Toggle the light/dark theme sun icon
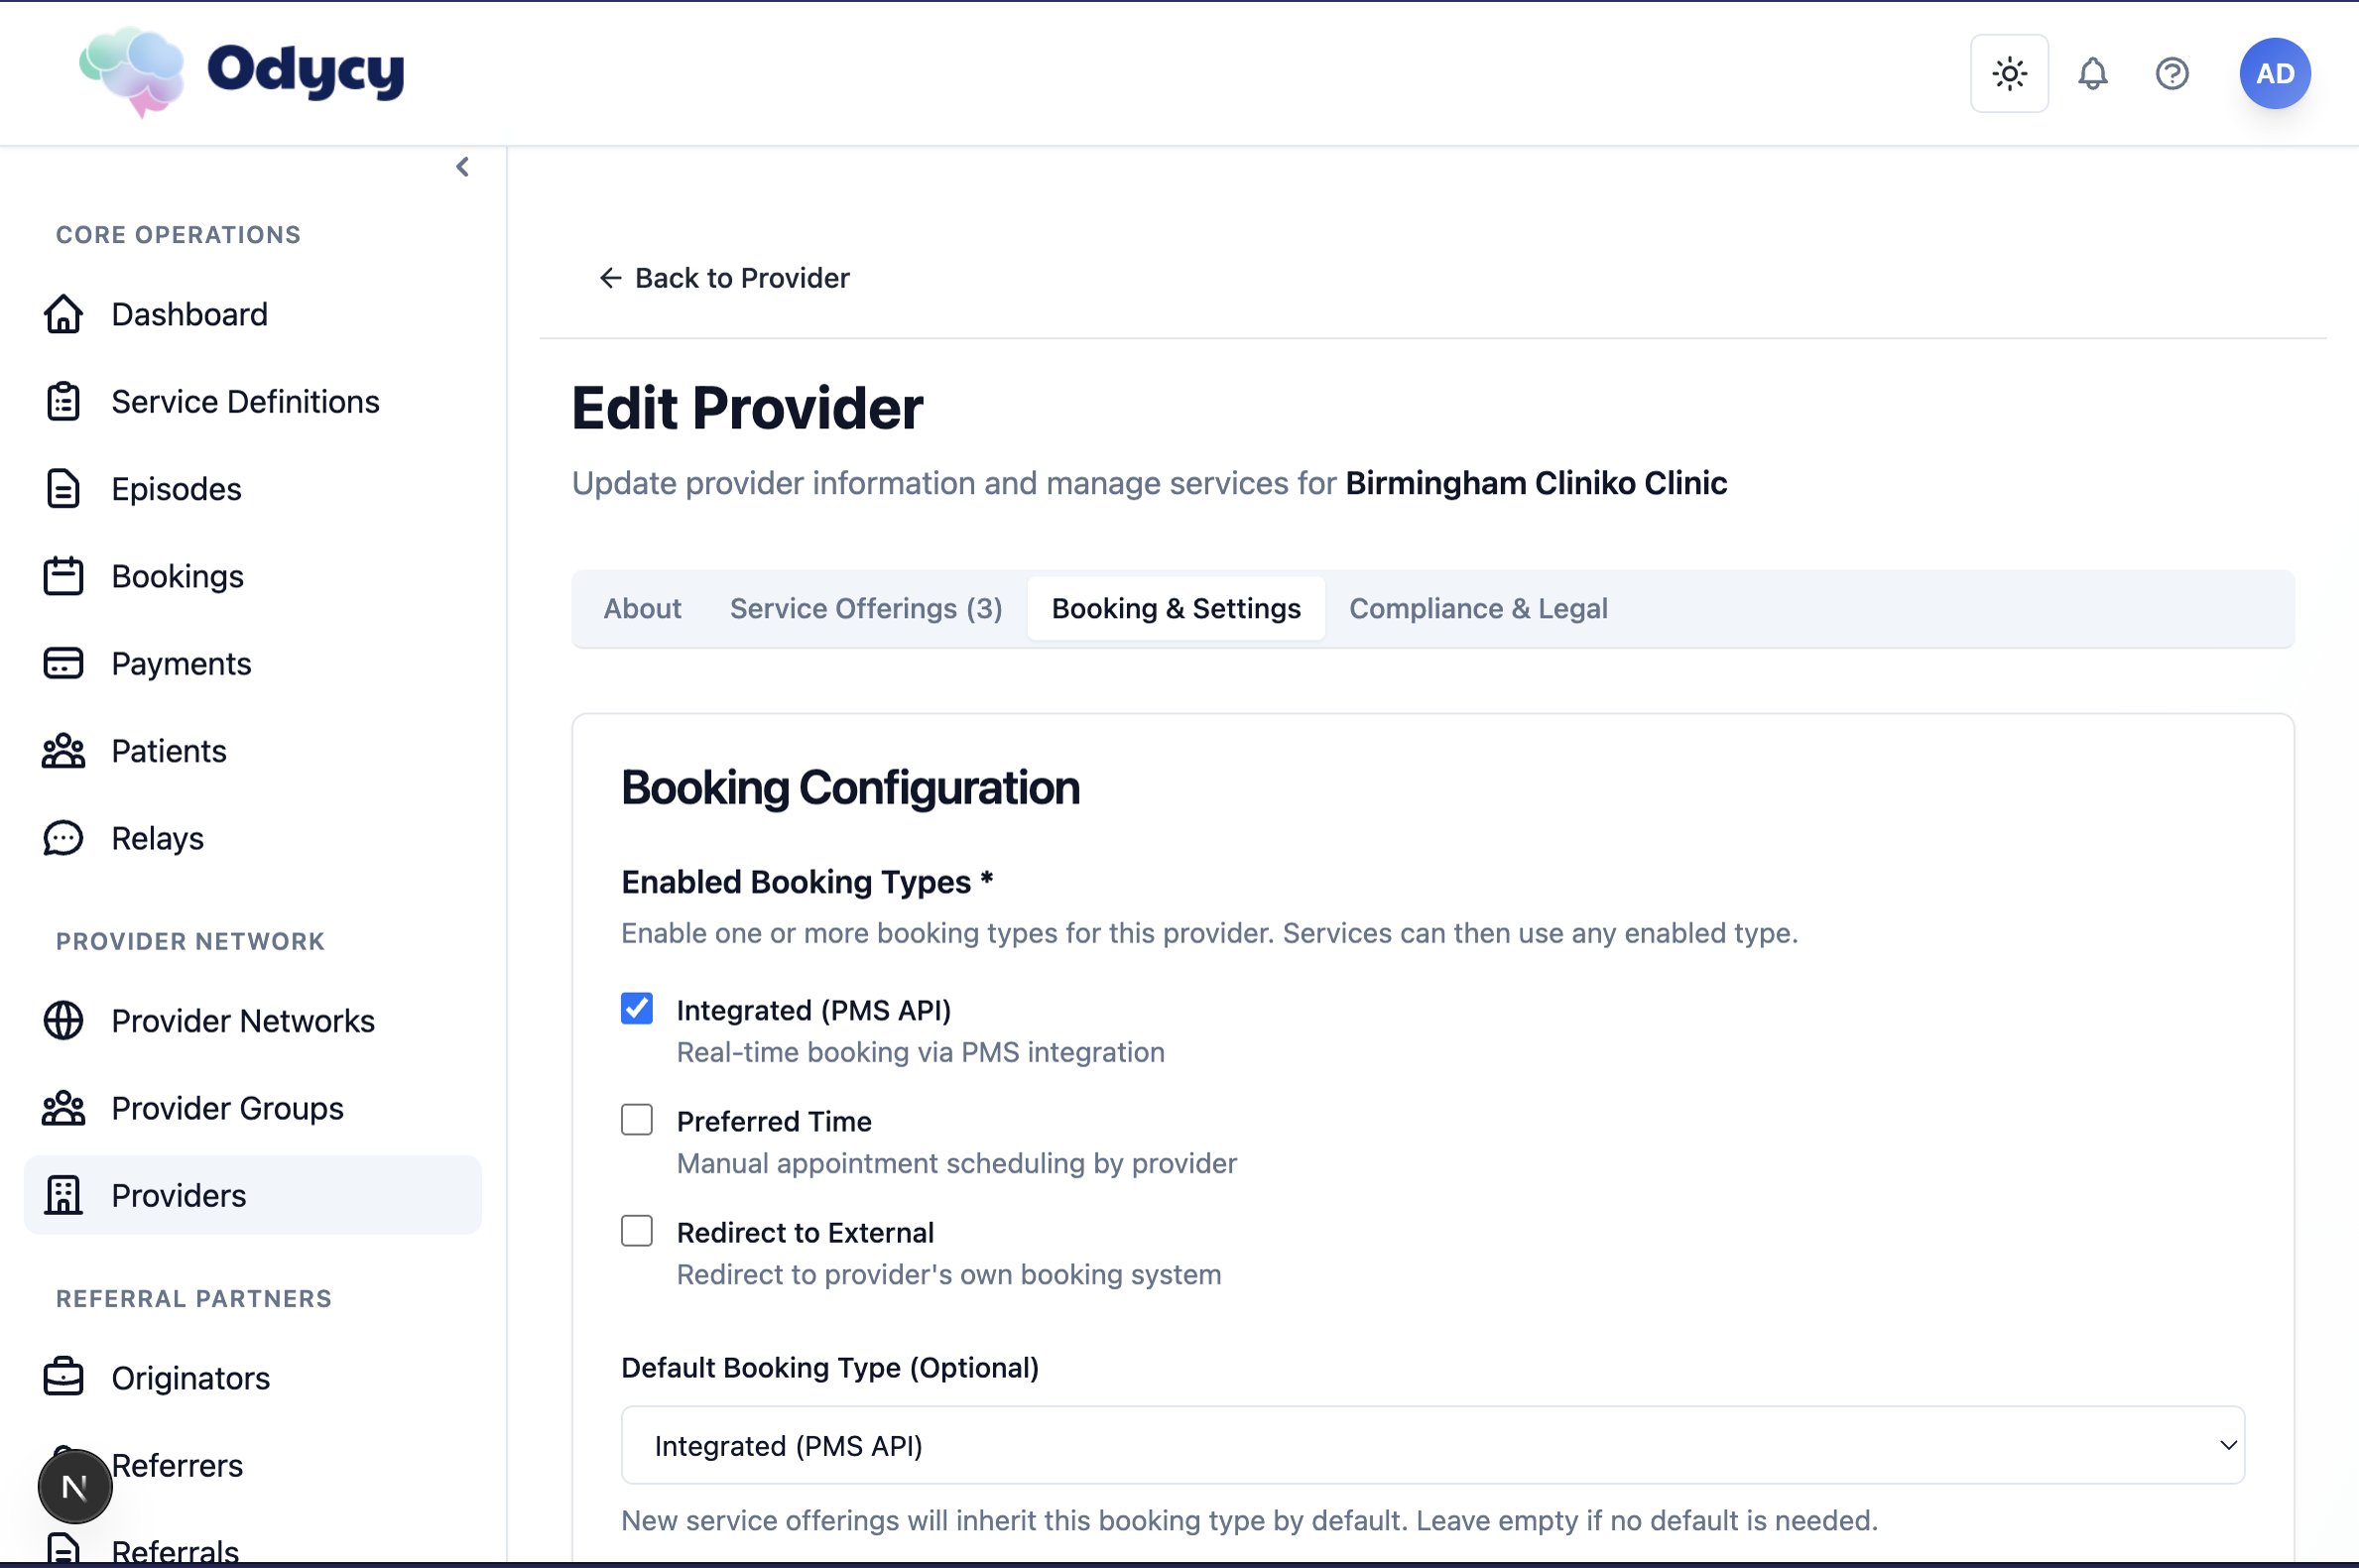The height and width of the screenshot is (1568, 2359). [x=2008, y=73]
